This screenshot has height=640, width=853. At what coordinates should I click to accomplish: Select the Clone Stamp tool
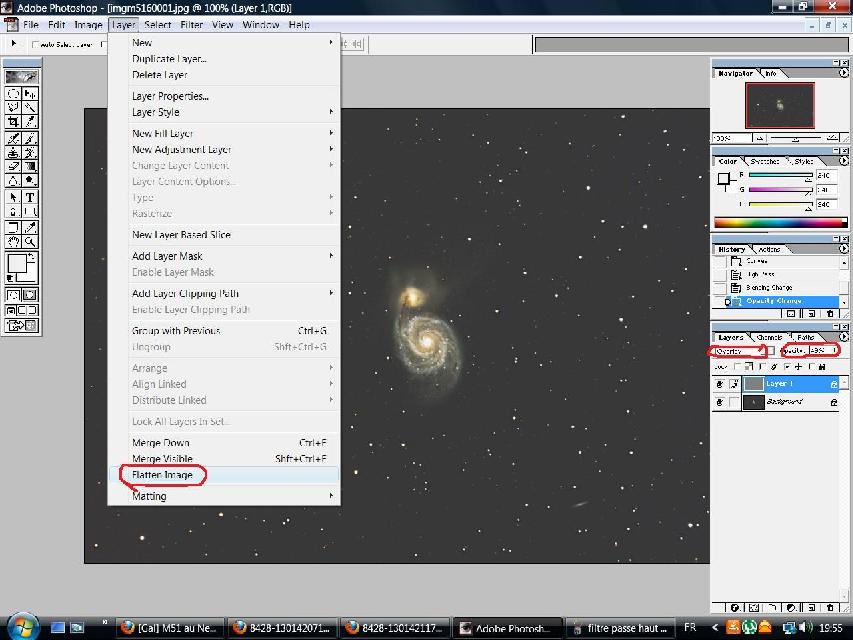[13, 152]
